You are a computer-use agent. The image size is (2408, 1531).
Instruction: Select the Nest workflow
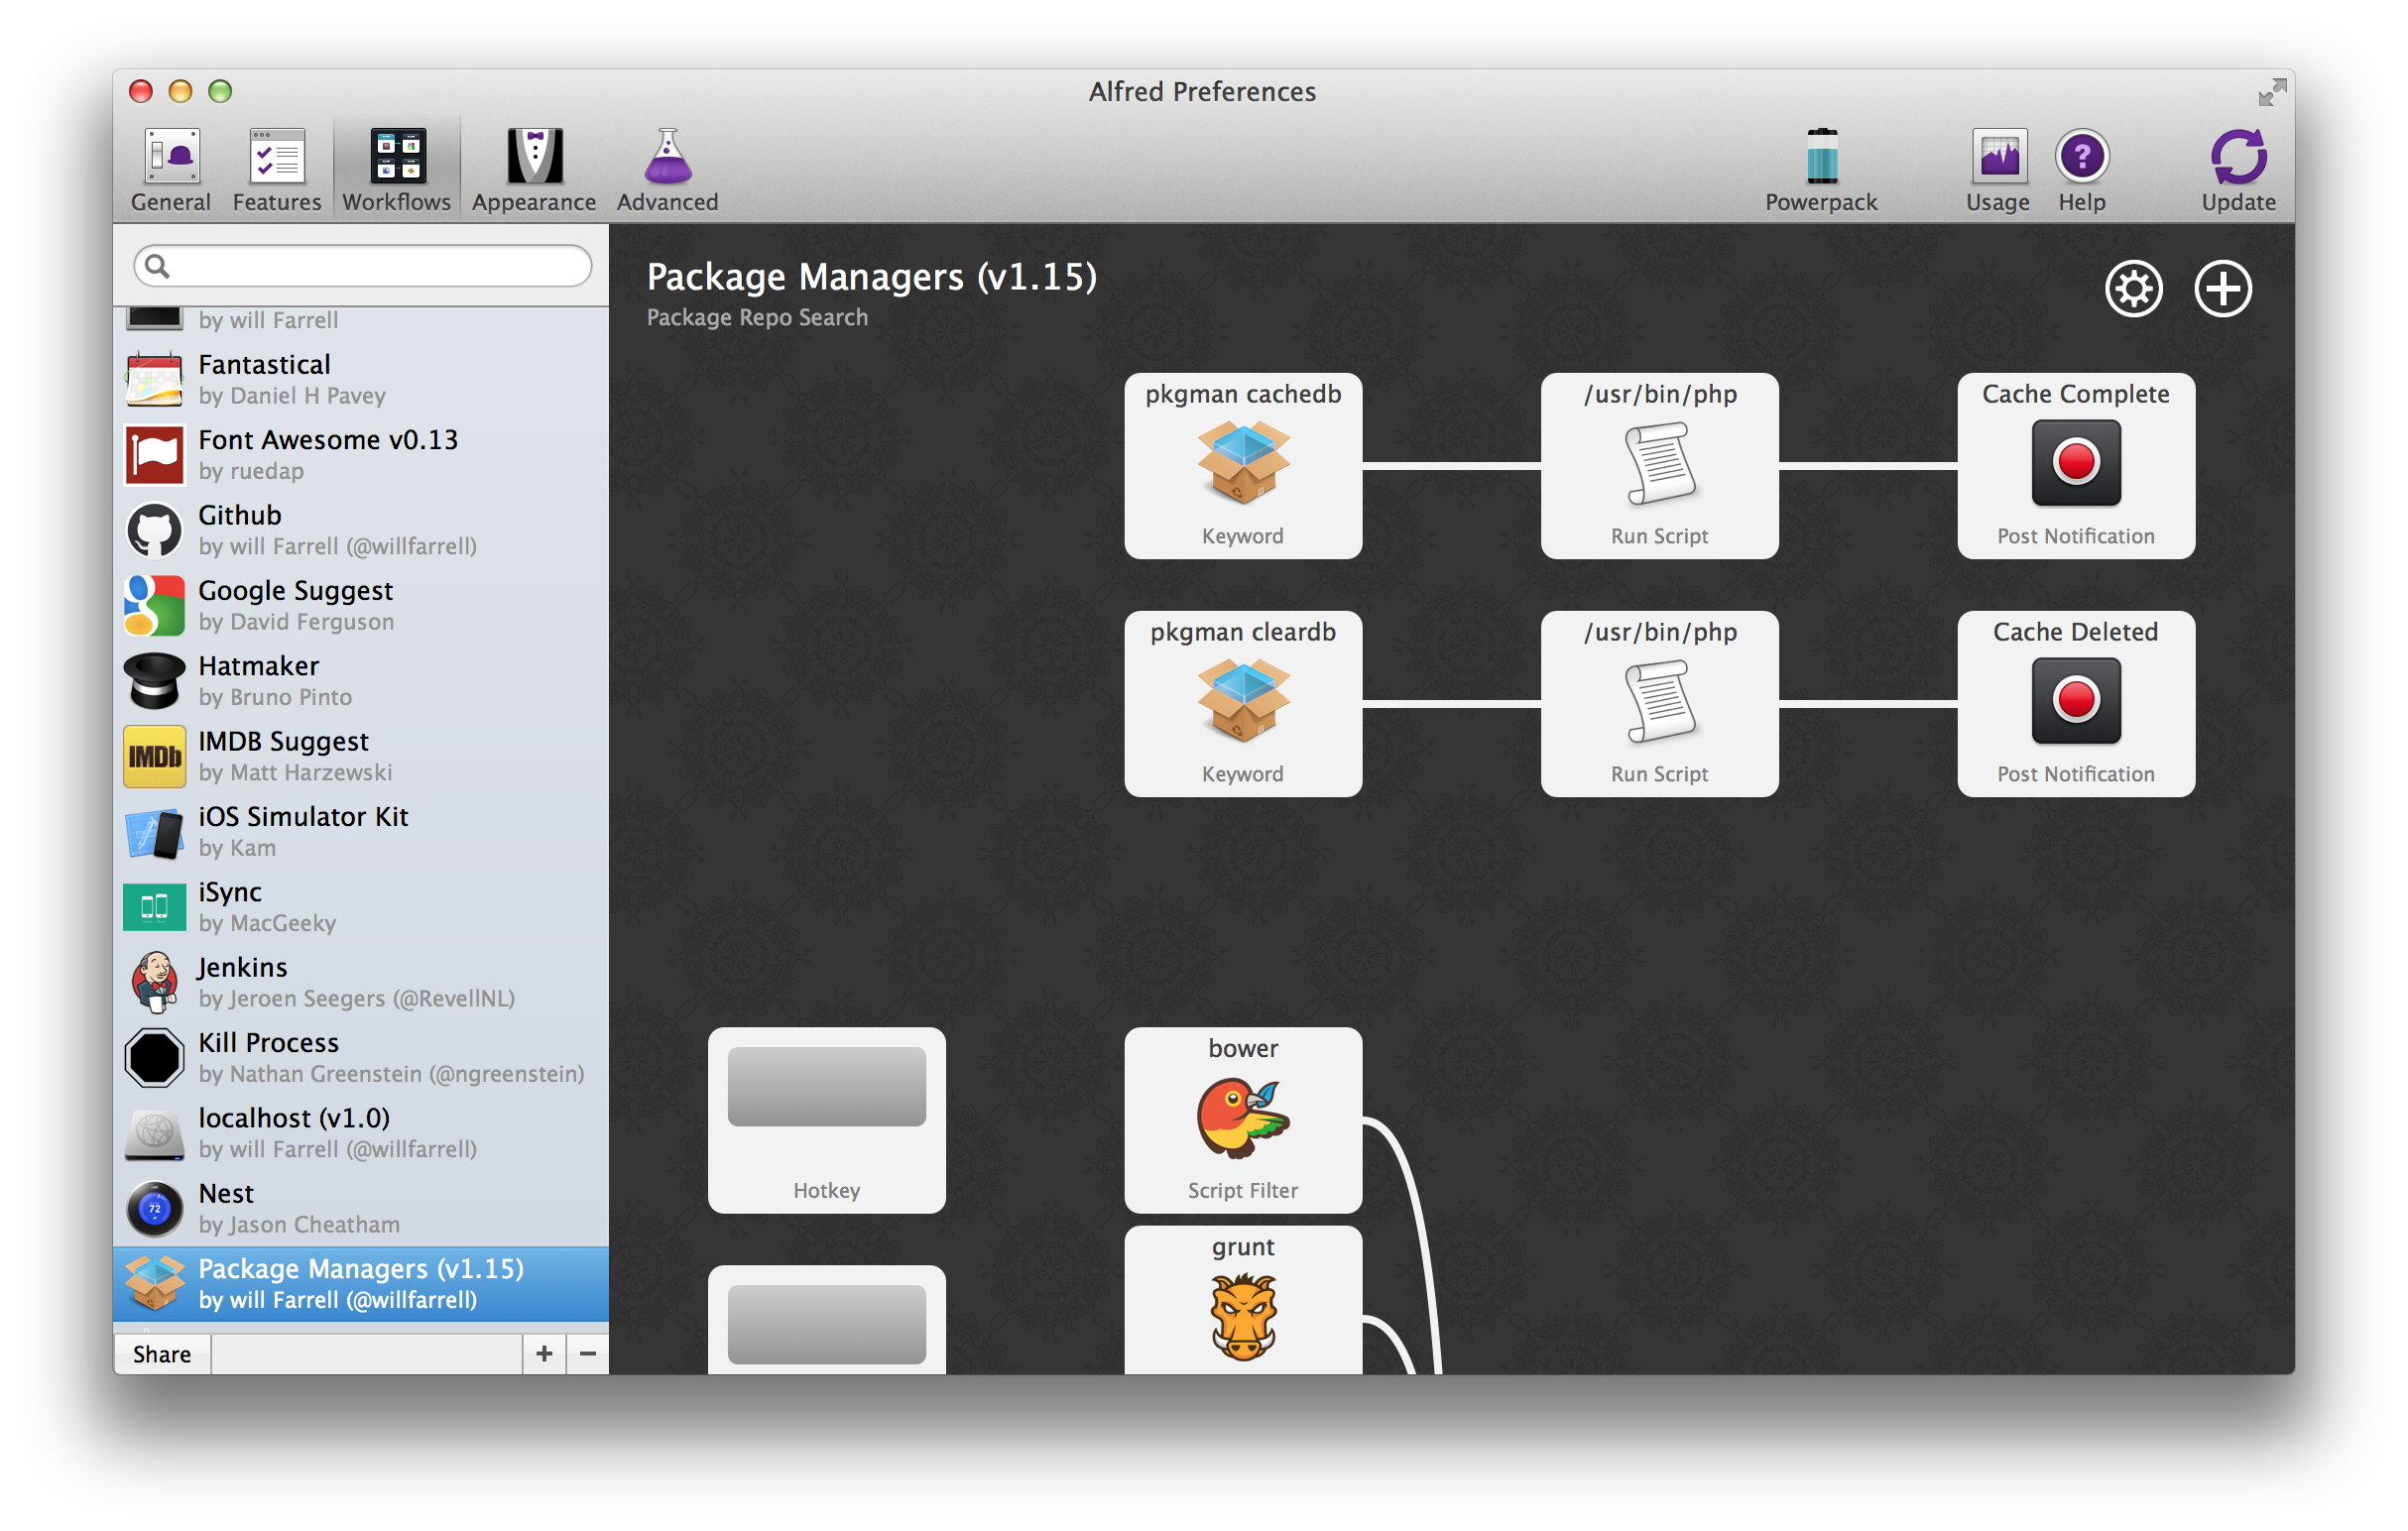361,1209
